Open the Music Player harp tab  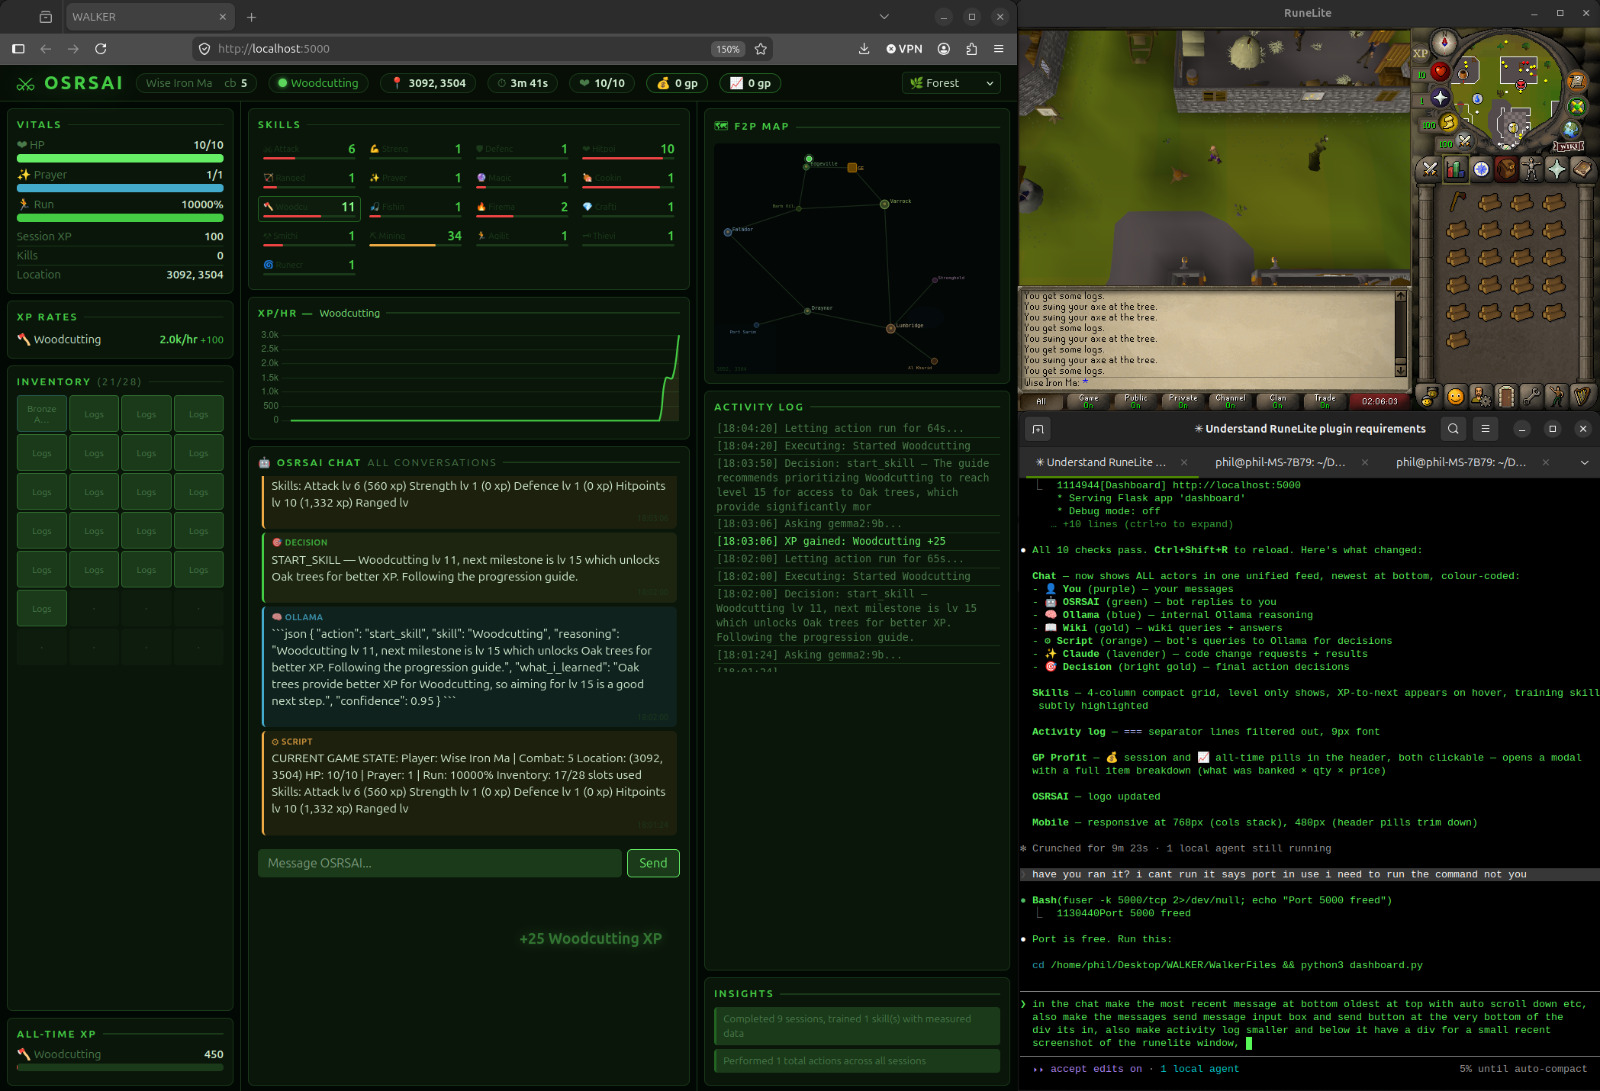pyautogui.click(x=1581, y=396)
